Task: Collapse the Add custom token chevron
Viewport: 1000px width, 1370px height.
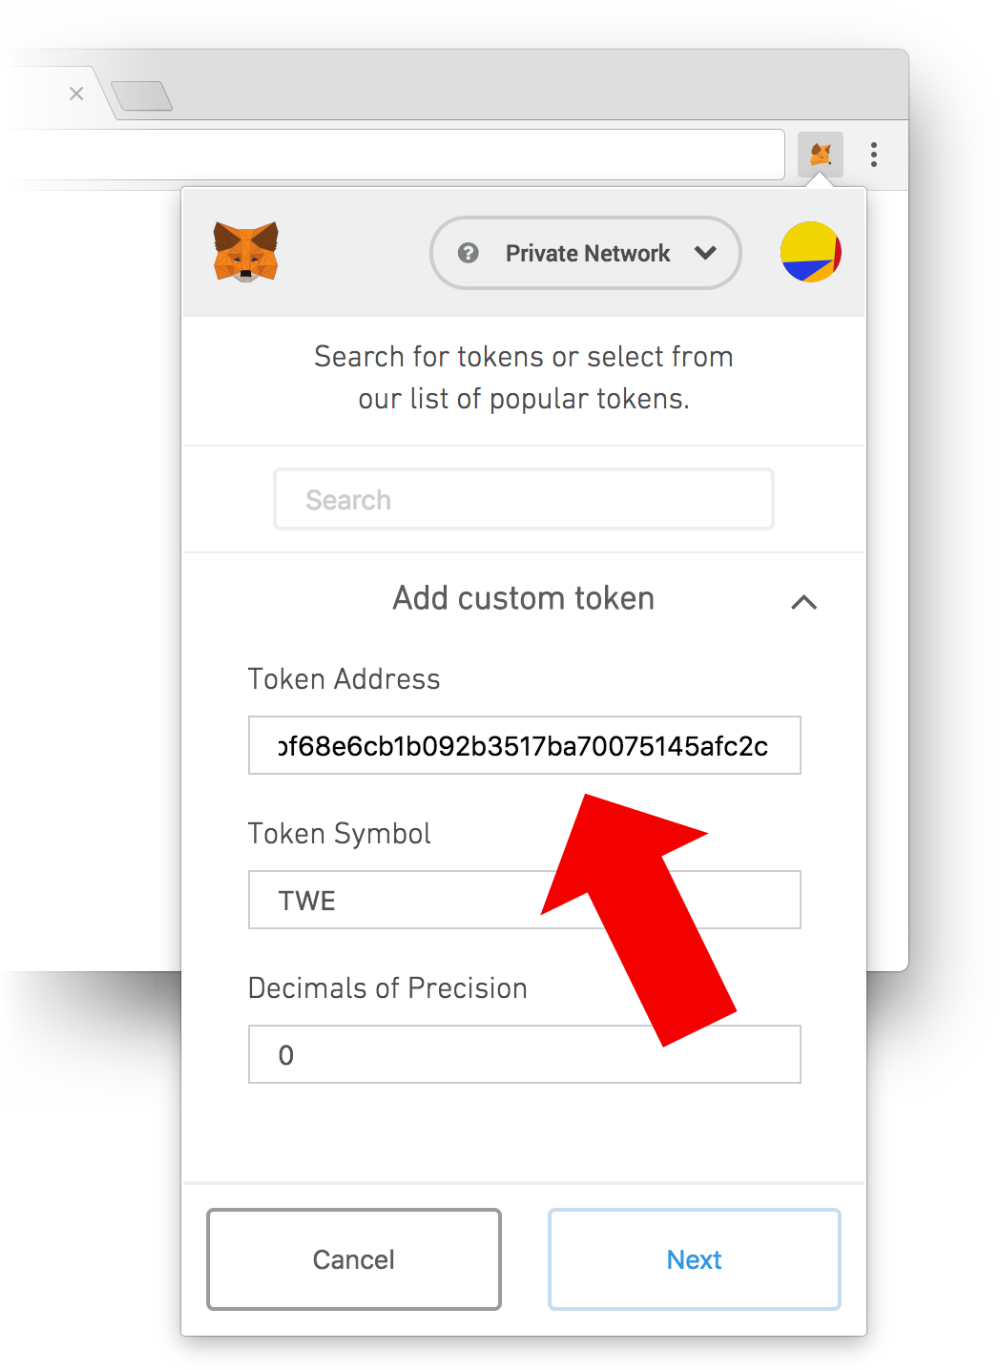Action: click(804, 602)
